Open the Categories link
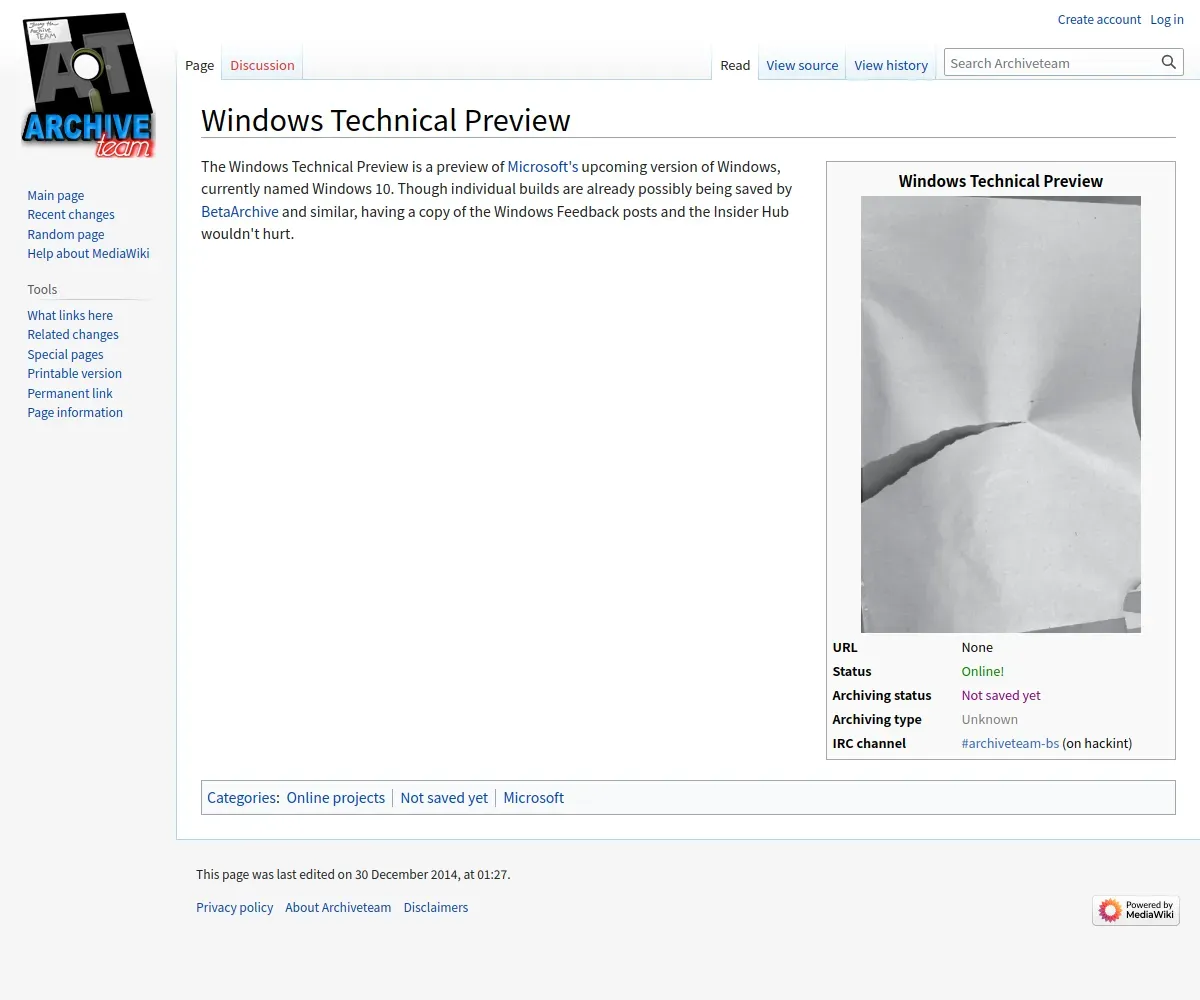1200x1000 pixels. (x=242, y=797)
